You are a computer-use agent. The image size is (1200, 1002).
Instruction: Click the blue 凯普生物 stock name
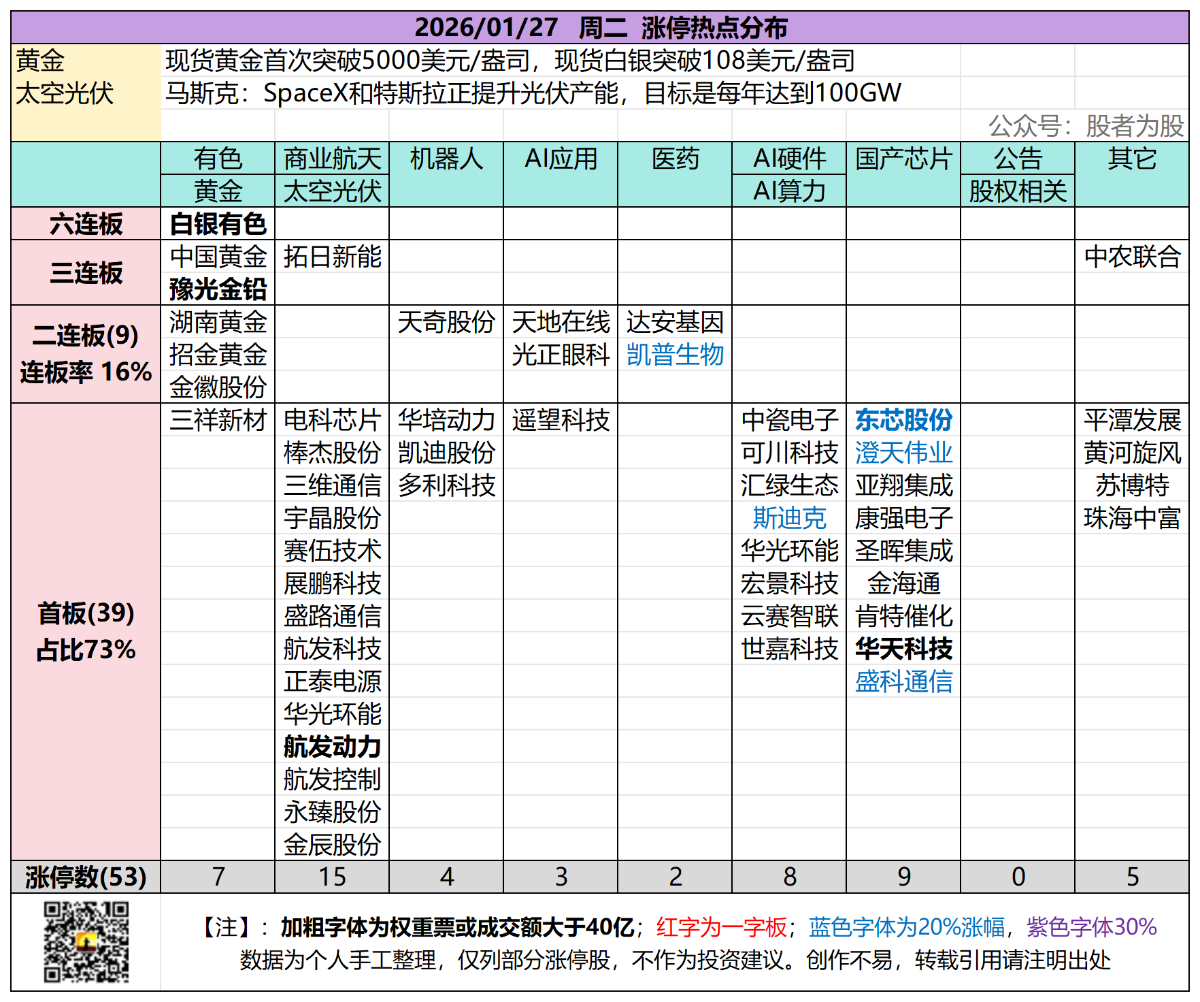pyautogui.click(x=675, y=355)
